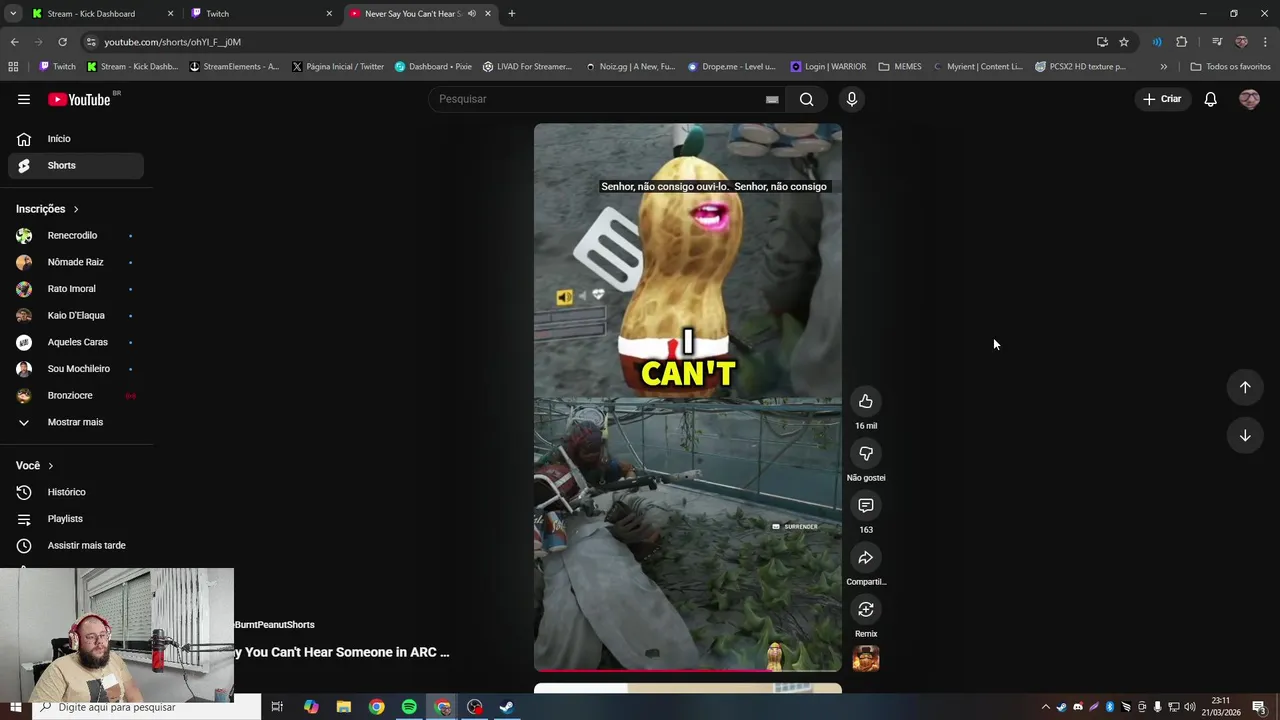The width and height of the screenshot is (1280, 720).
Task: Dislike the Short using 'Não gostei' icon
Action: (866, 453)
